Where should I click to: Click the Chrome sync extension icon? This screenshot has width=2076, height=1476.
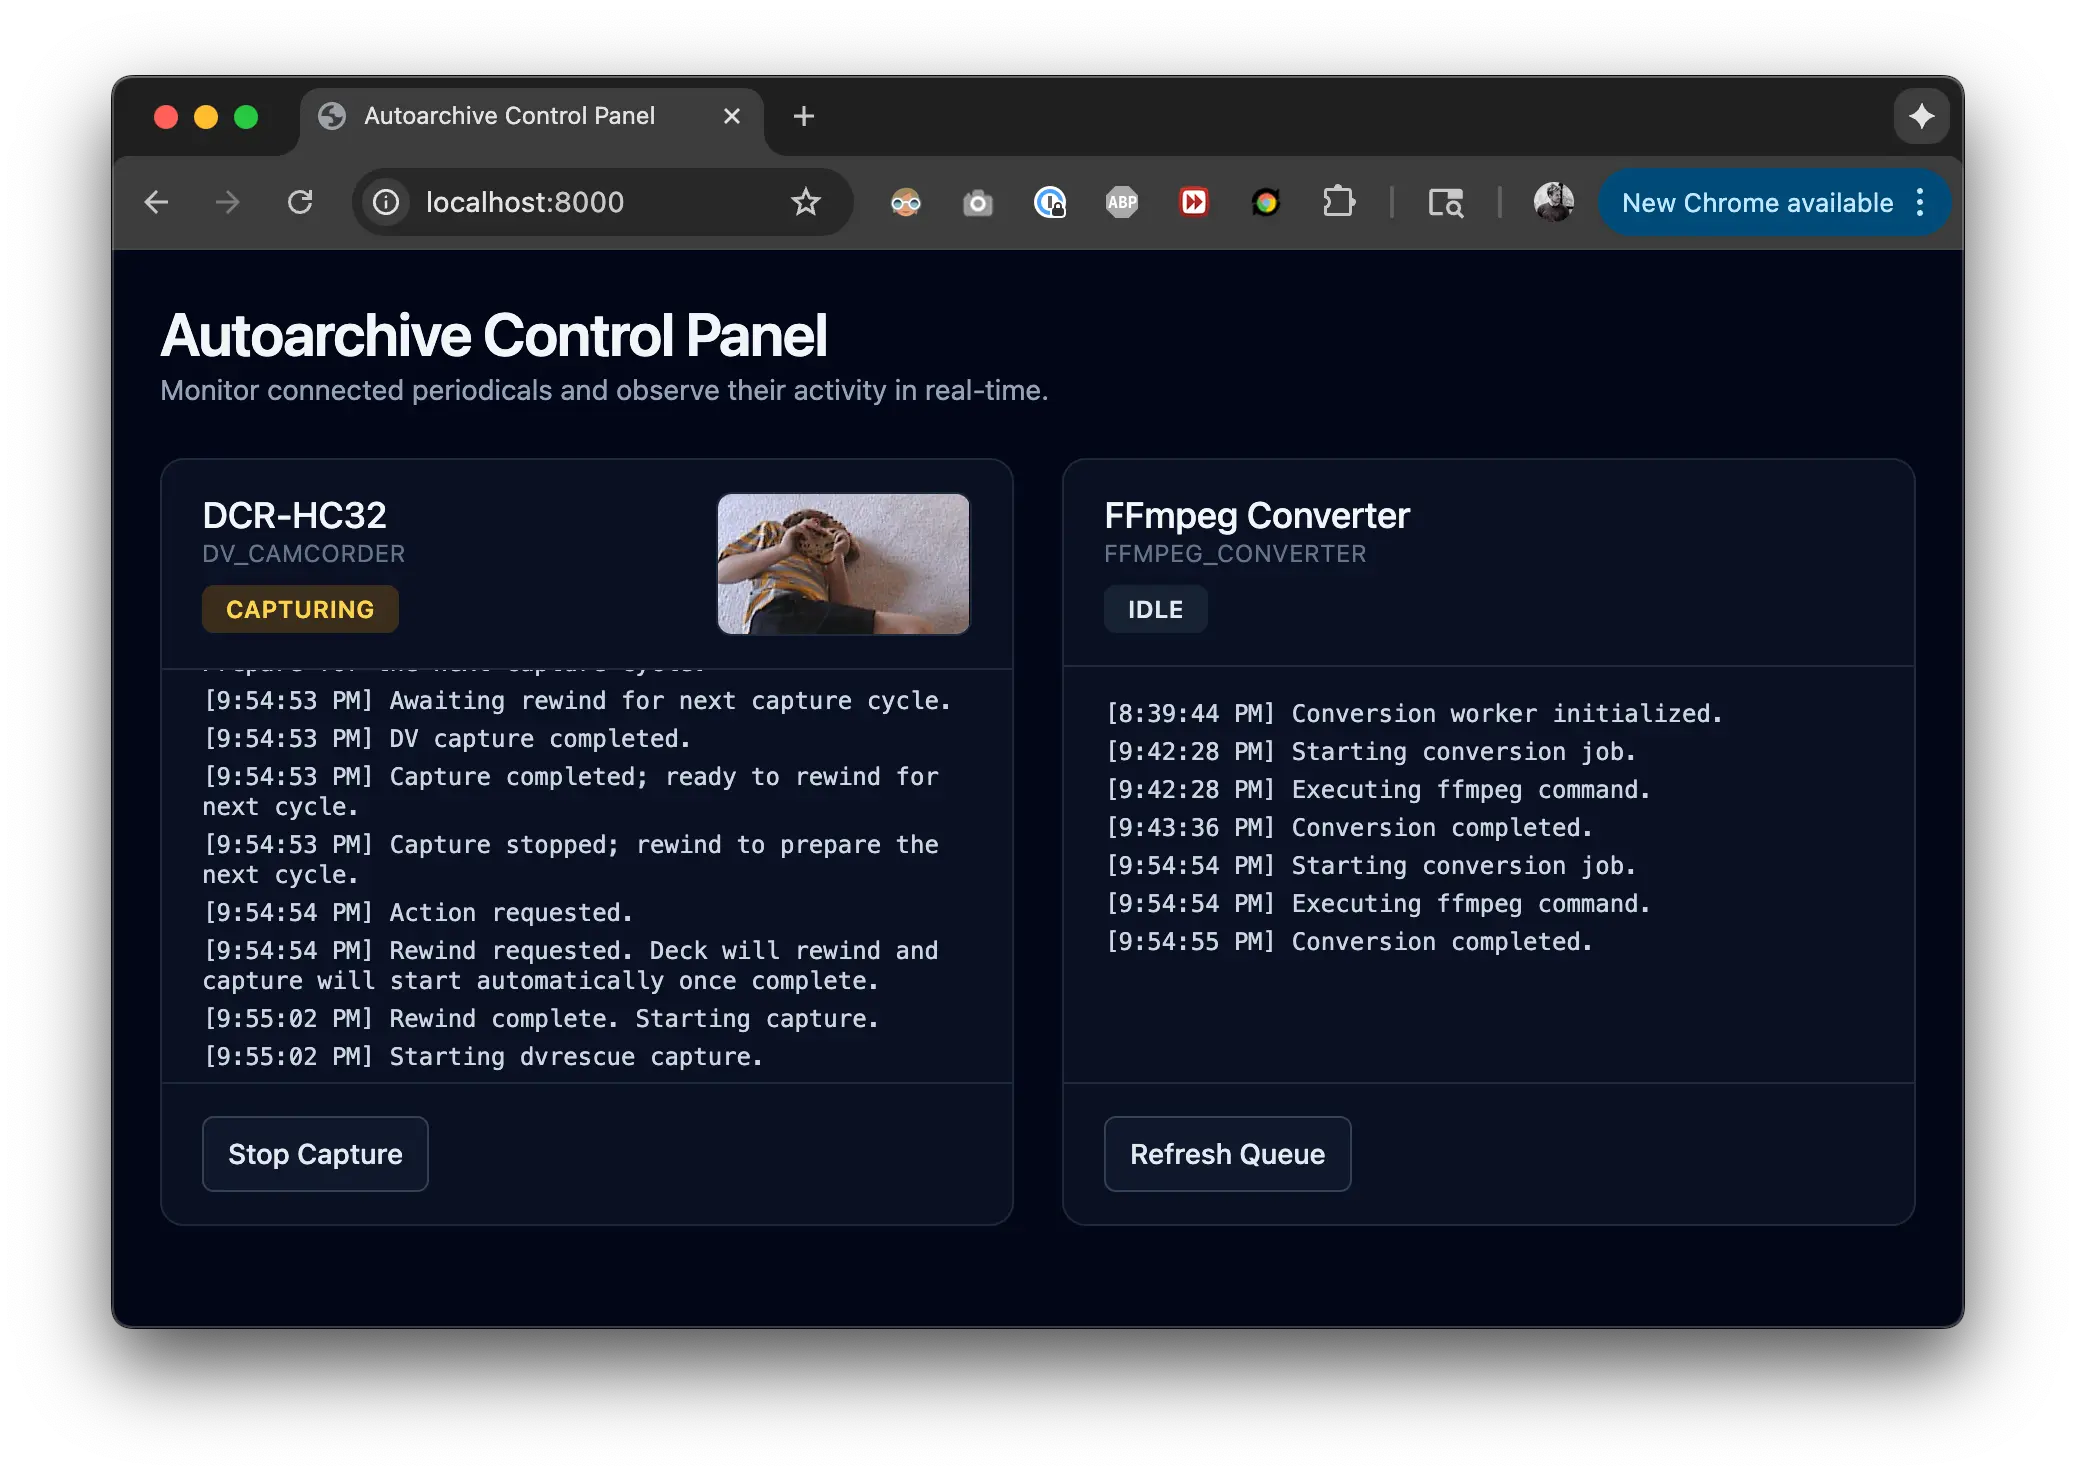[1265, 202]
